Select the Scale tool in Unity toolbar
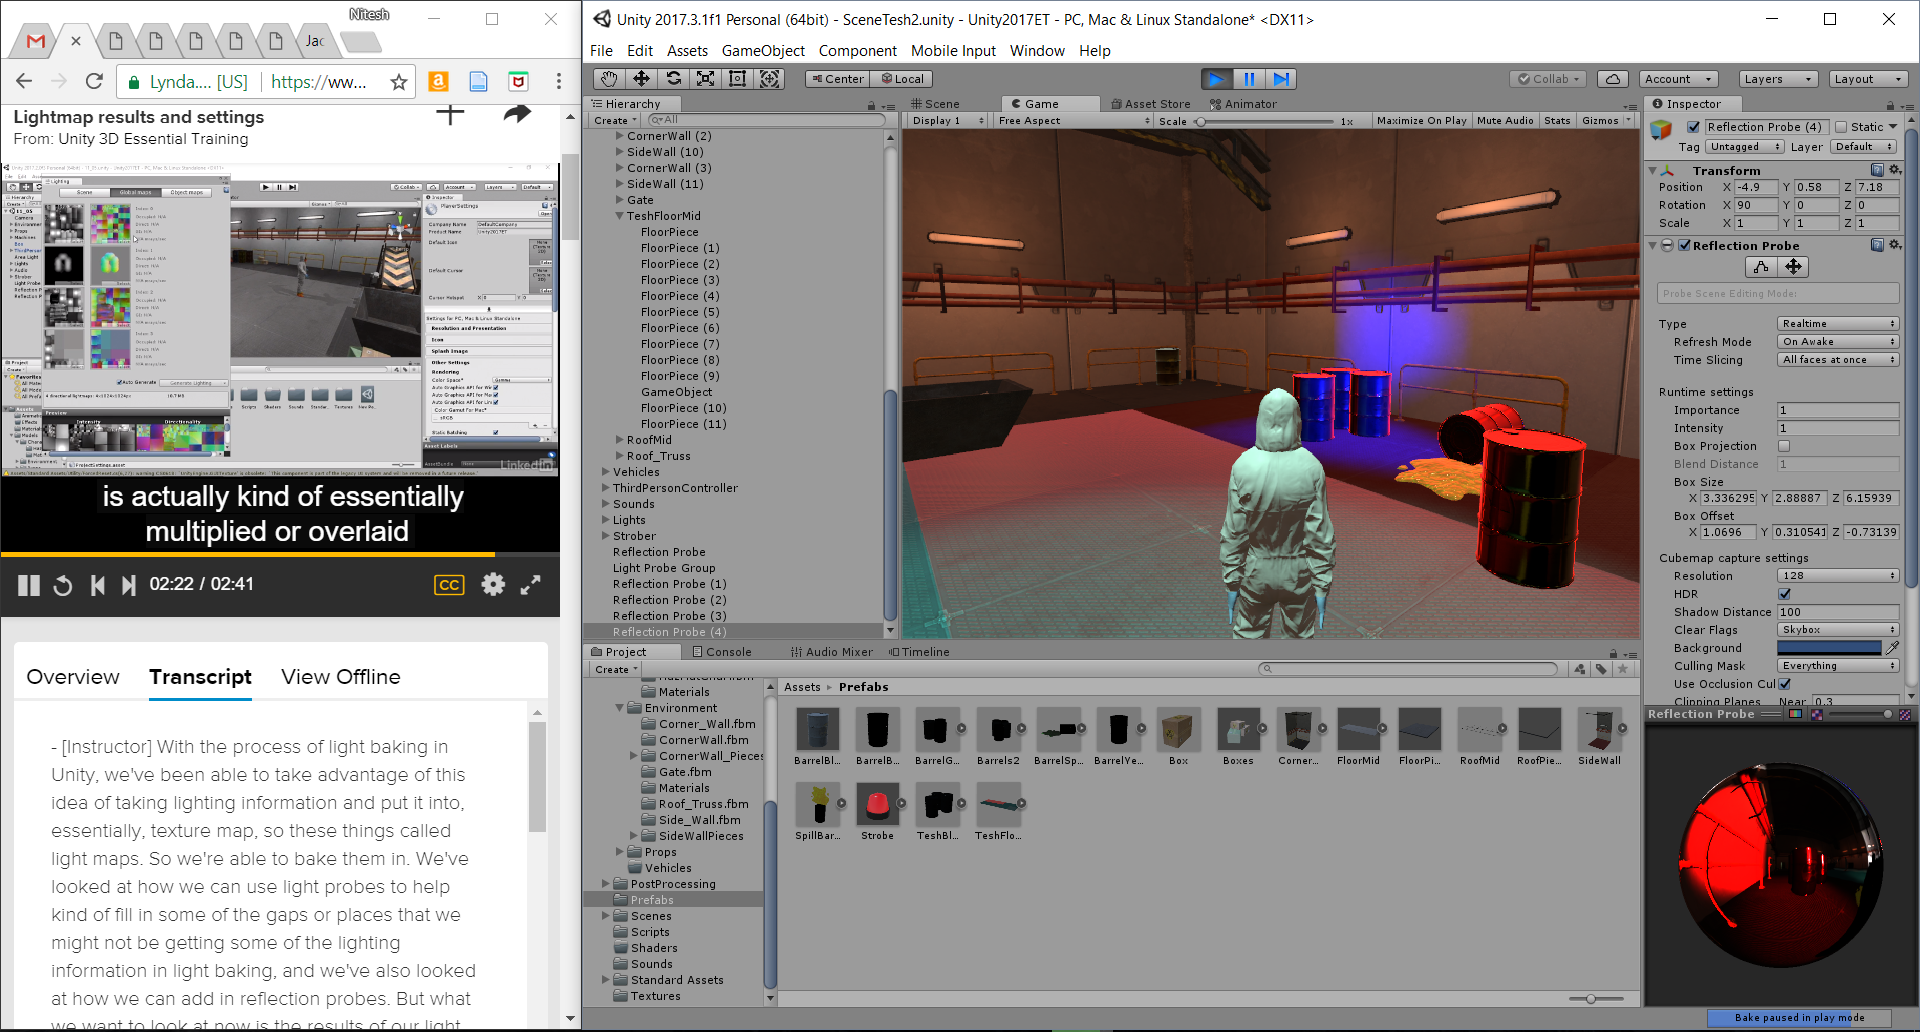The width and height of the screenshot is (1920, 1032). [705, 79]
